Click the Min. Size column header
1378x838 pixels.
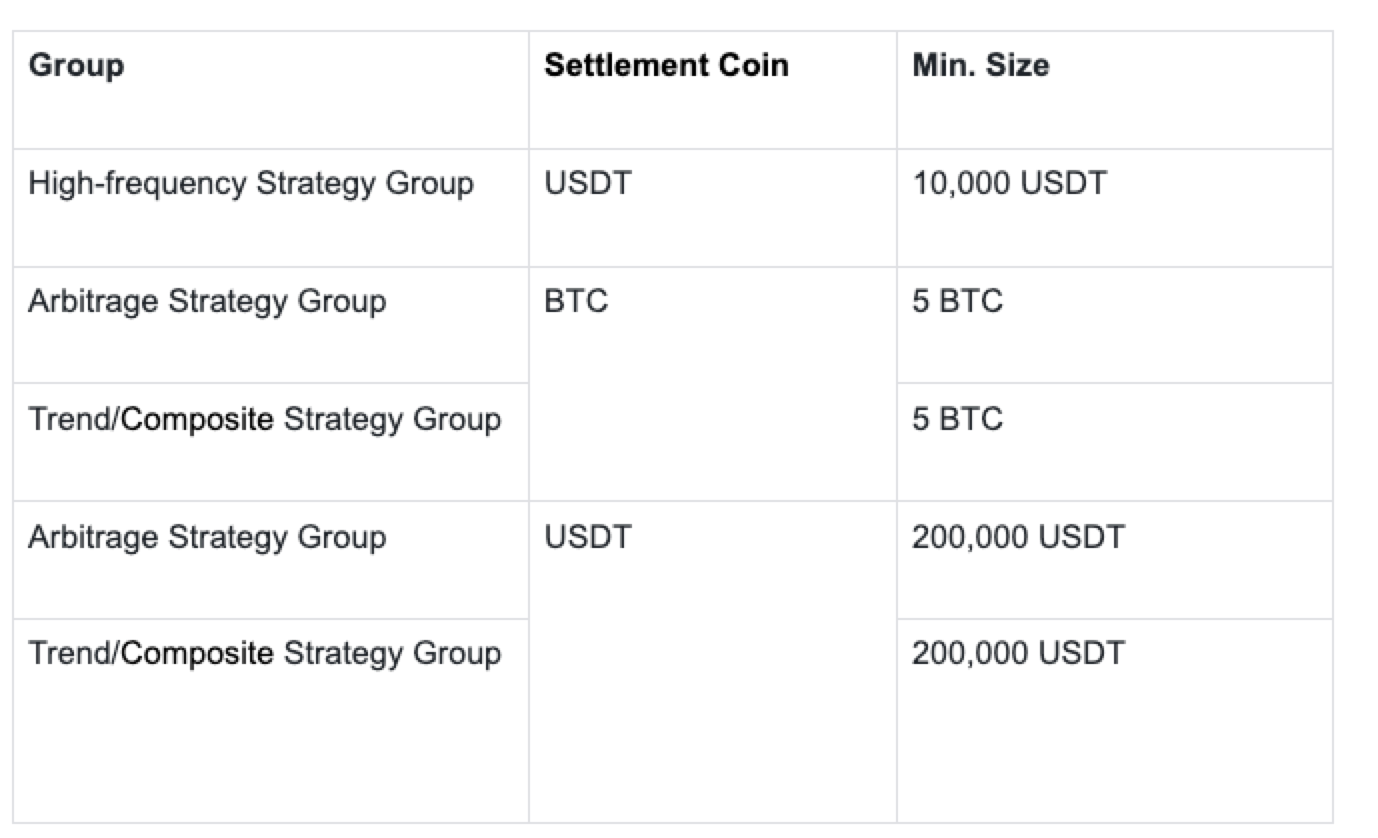(x=1115, y=90)
